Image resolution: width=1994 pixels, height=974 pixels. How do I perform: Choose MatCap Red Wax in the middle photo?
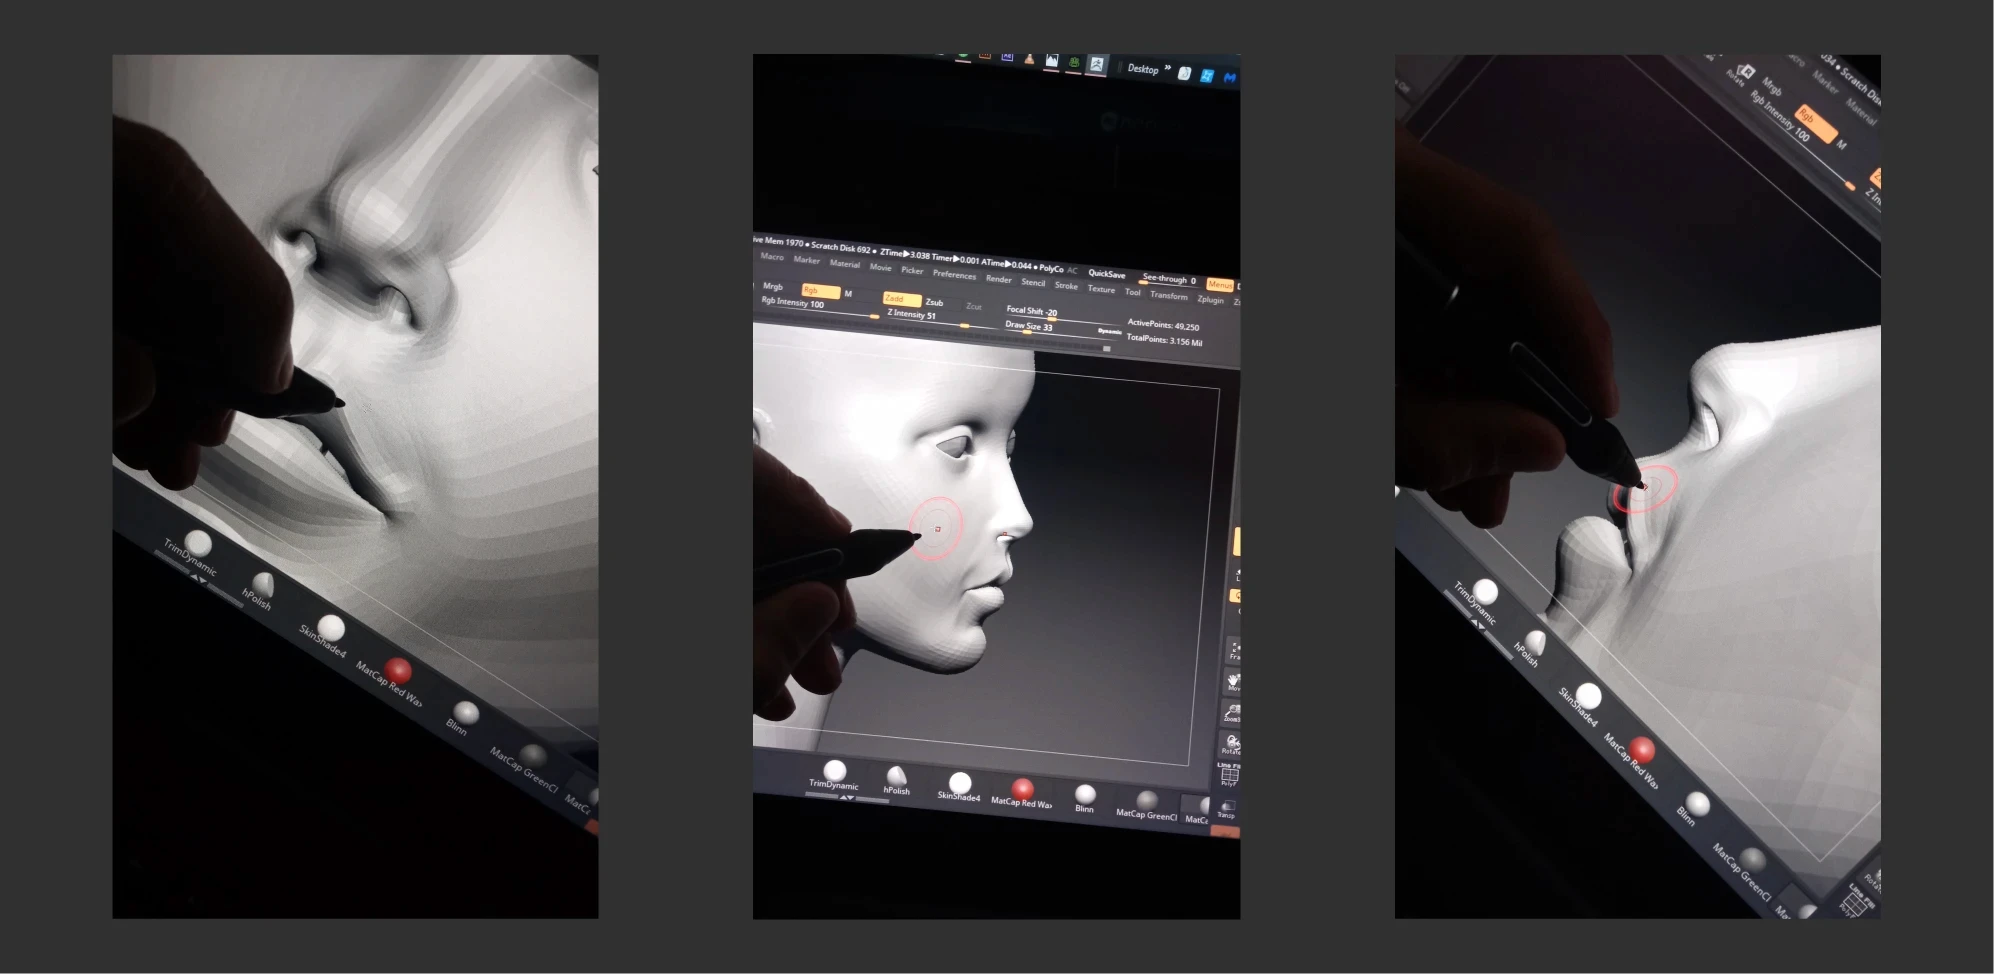pos(1022,794)
